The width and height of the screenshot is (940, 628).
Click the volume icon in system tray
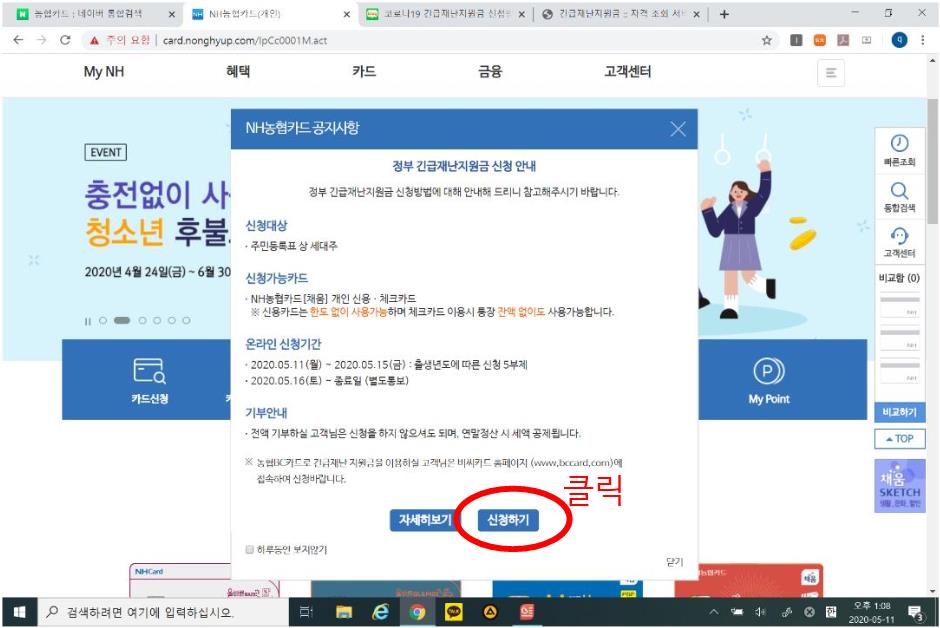pyautogui.click(x=760, y=612)
